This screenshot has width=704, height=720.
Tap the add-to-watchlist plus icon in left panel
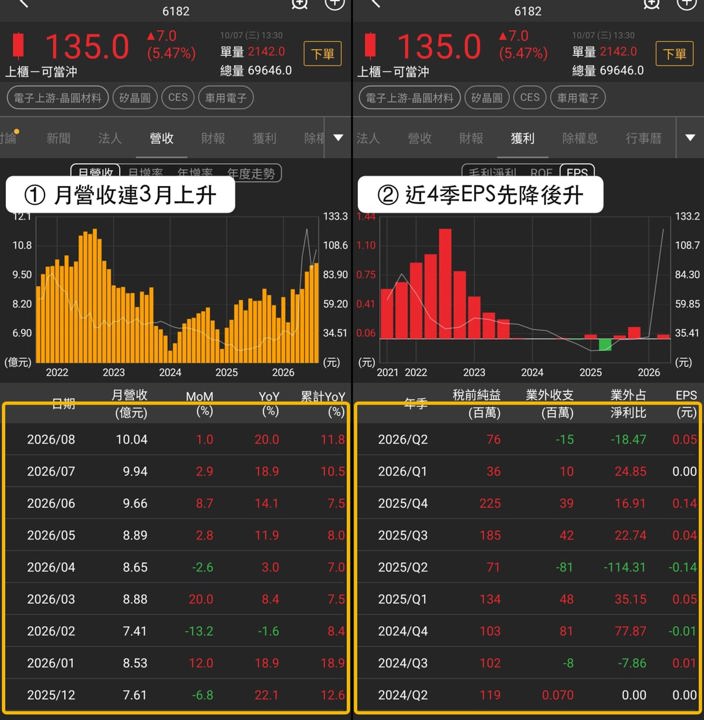click(334, 4)
